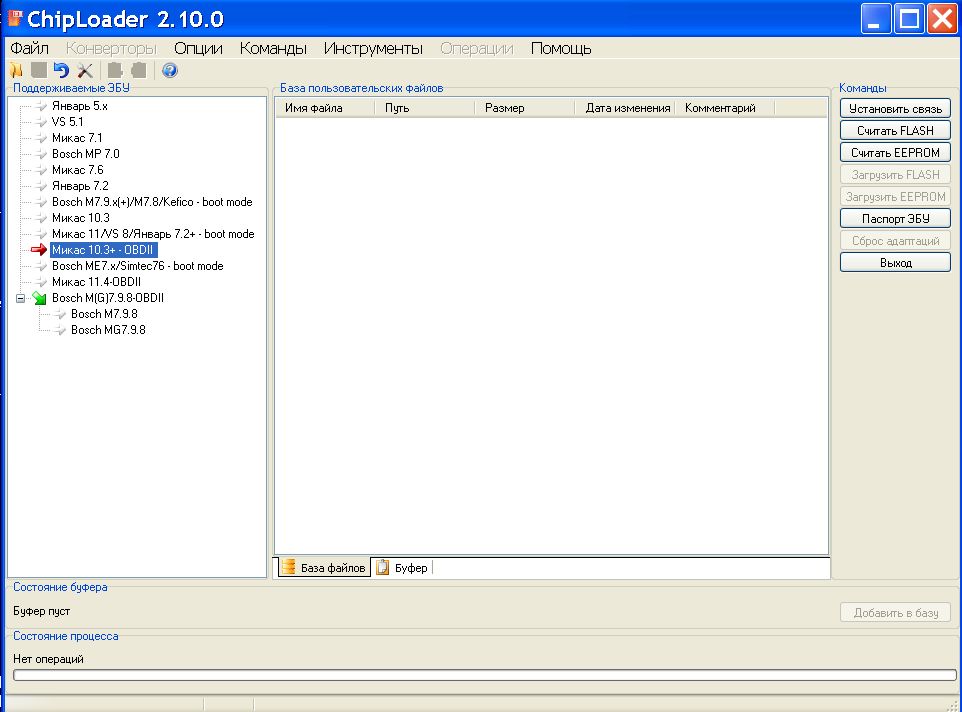
Task: Click the open folder toolbar icon
Action: [x=16, y=71]
